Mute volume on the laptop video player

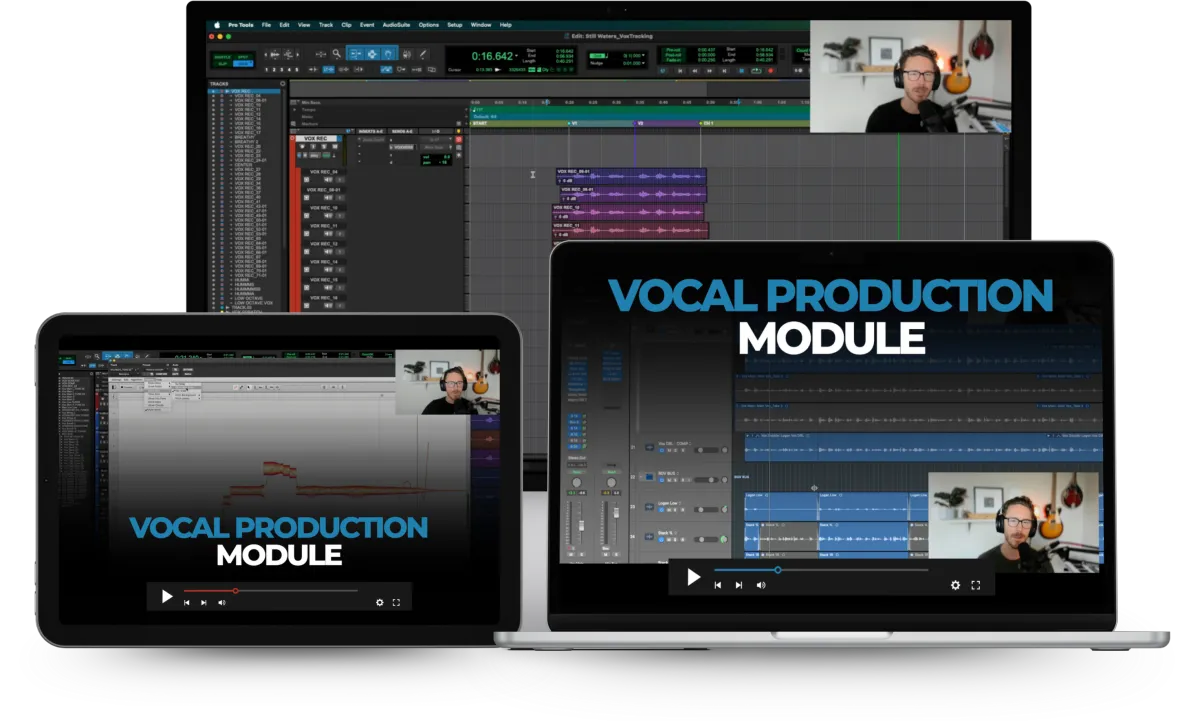pos(760,585)
